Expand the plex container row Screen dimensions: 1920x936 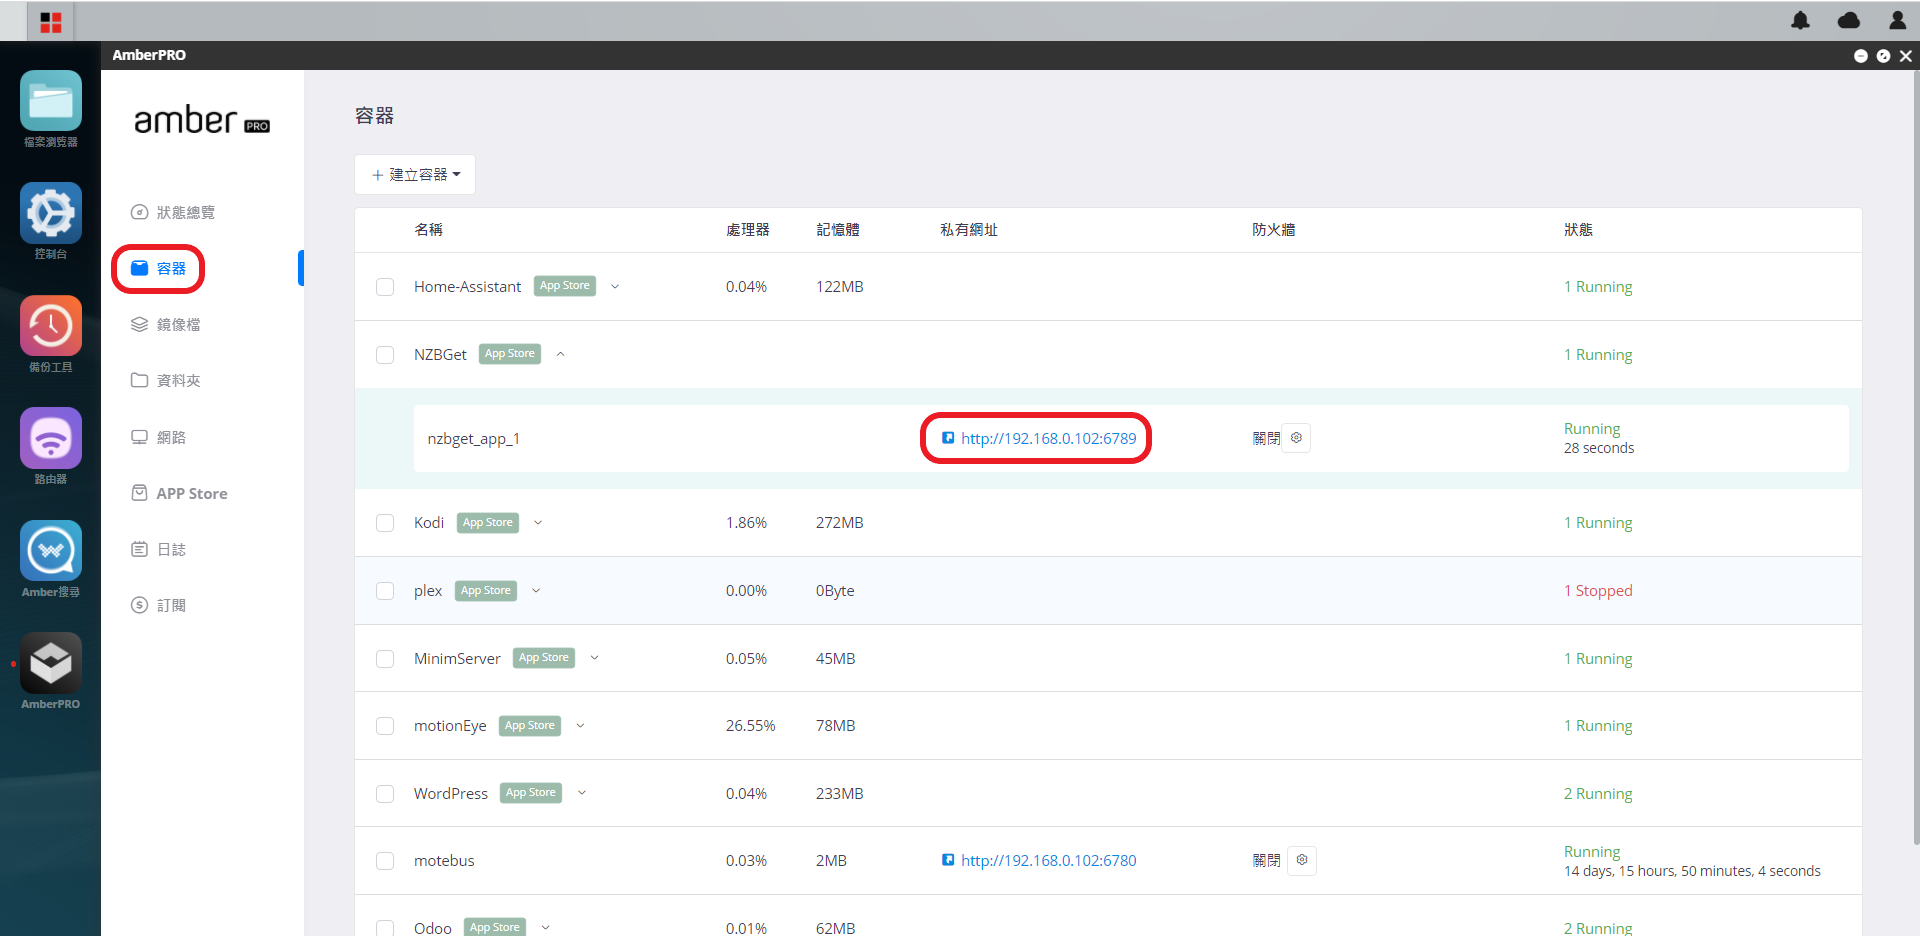click(x=536, y=591)
